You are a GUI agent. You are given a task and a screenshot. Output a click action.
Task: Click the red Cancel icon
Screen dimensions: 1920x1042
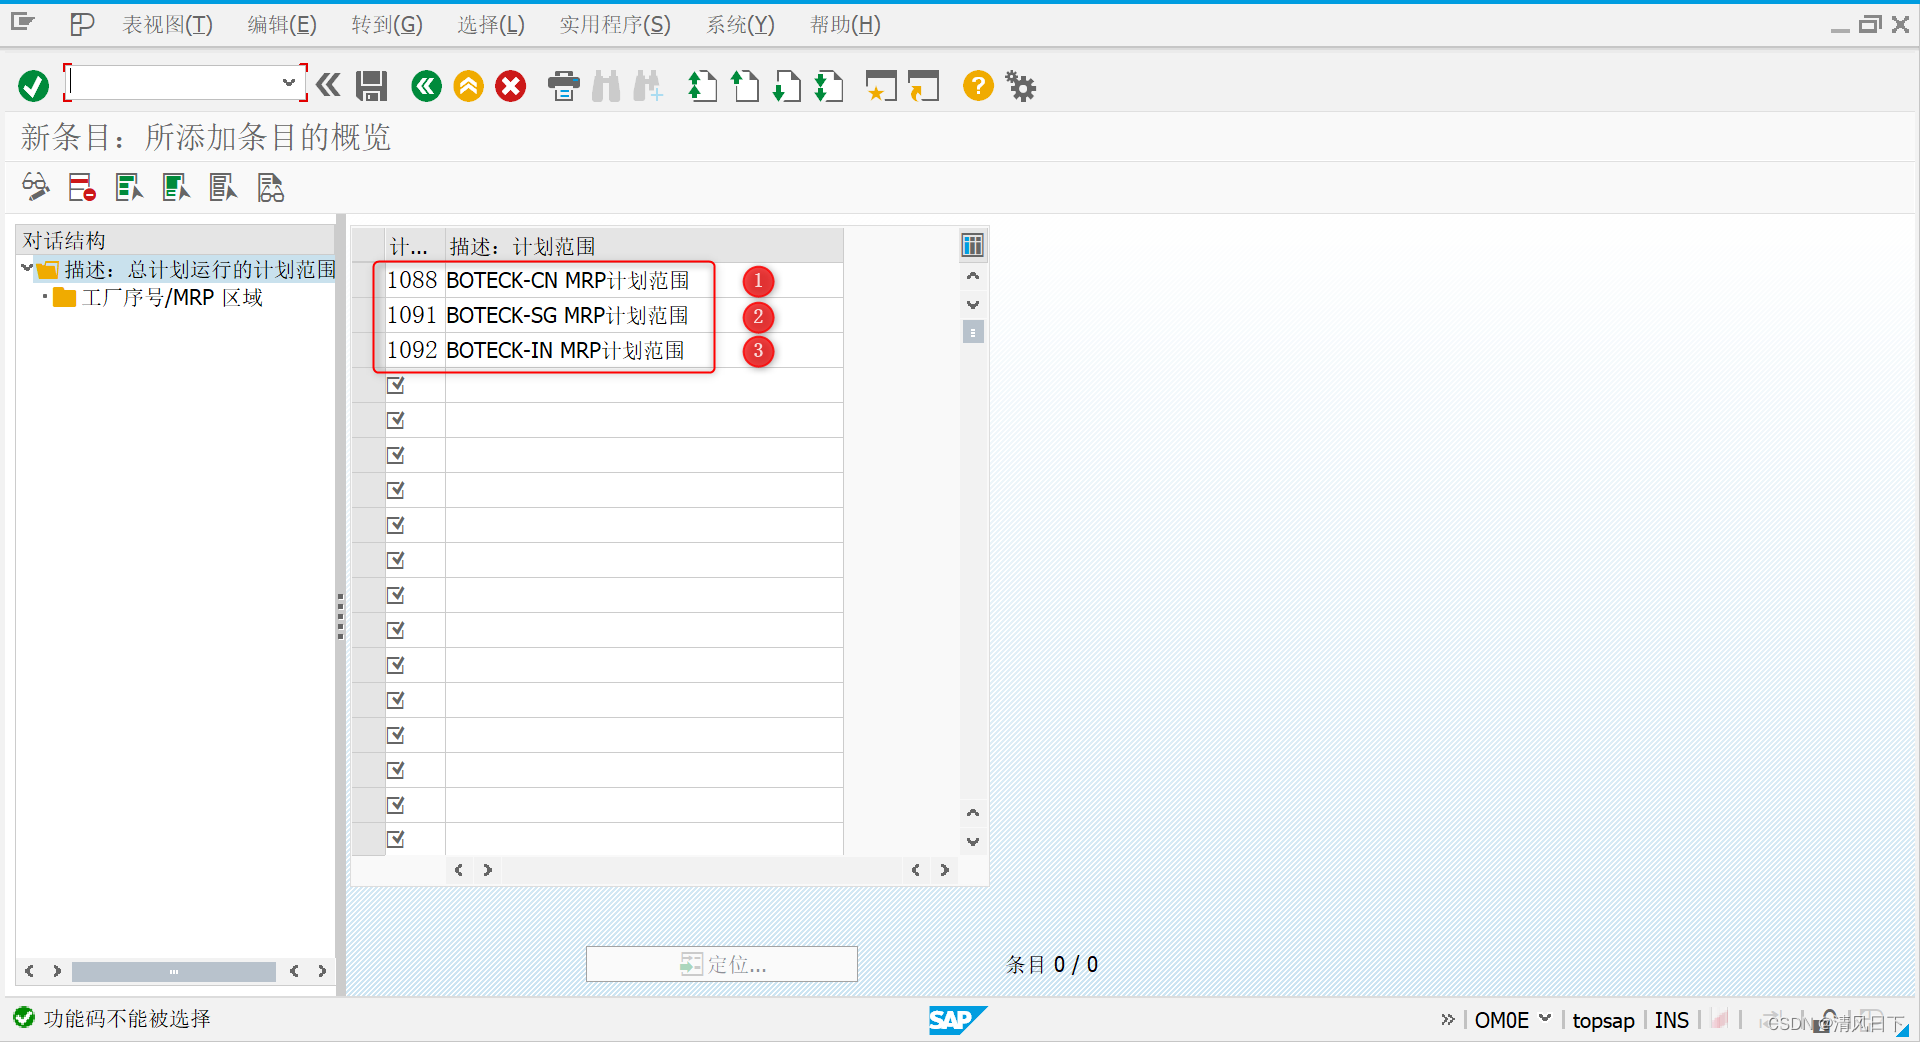tap(511, 86)
